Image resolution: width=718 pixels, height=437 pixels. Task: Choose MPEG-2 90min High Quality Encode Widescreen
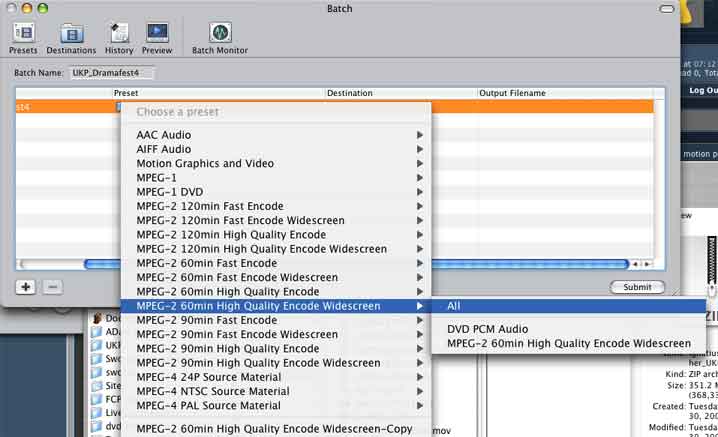(x=276, y=363)
